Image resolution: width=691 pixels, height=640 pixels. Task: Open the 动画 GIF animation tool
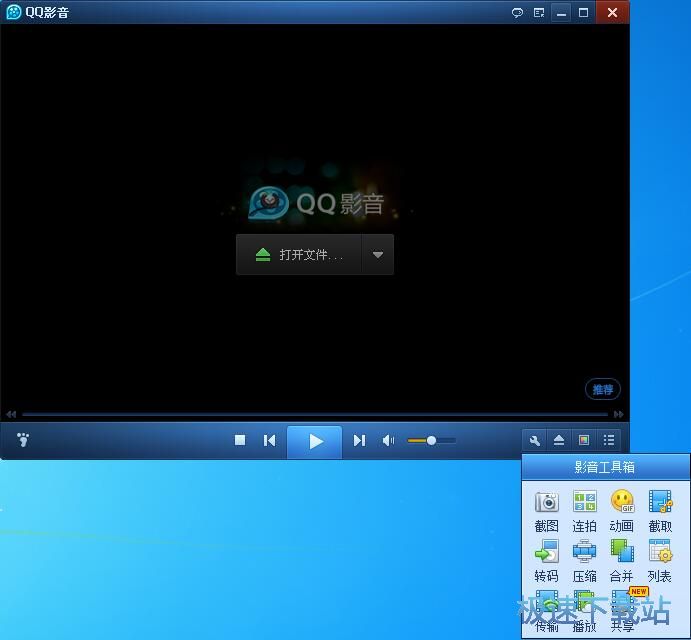point(622,511)
